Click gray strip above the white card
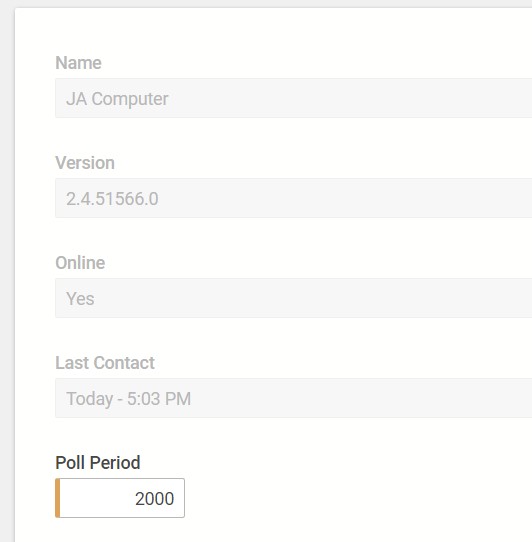532x542 pixels. pos(266,3)
